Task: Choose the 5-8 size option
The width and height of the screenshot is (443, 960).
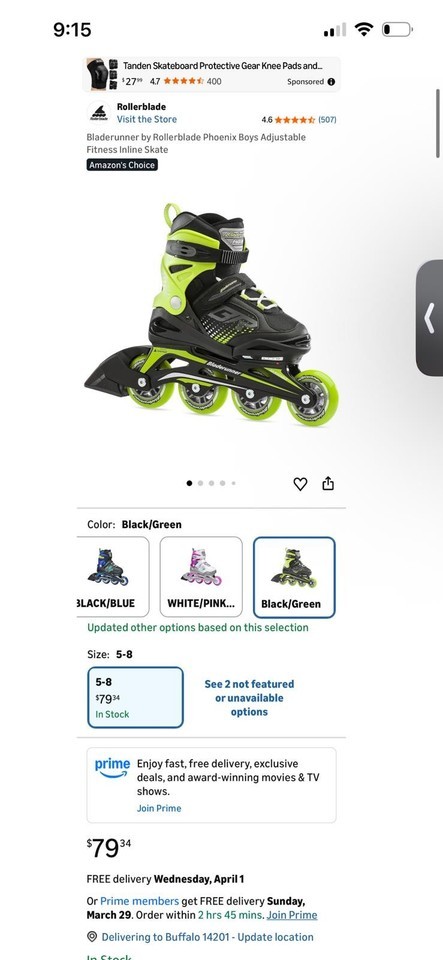Action: point(135,697)
